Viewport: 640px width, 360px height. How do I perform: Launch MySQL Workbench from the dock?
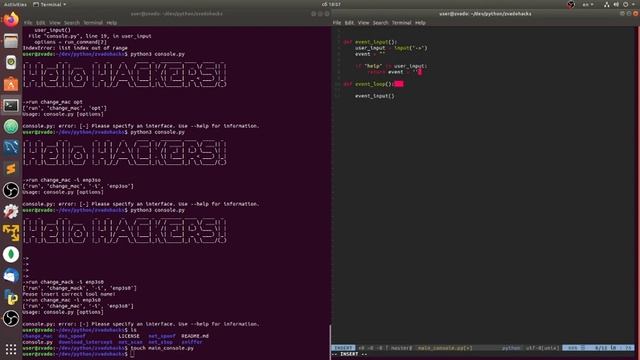click(11, 148)
